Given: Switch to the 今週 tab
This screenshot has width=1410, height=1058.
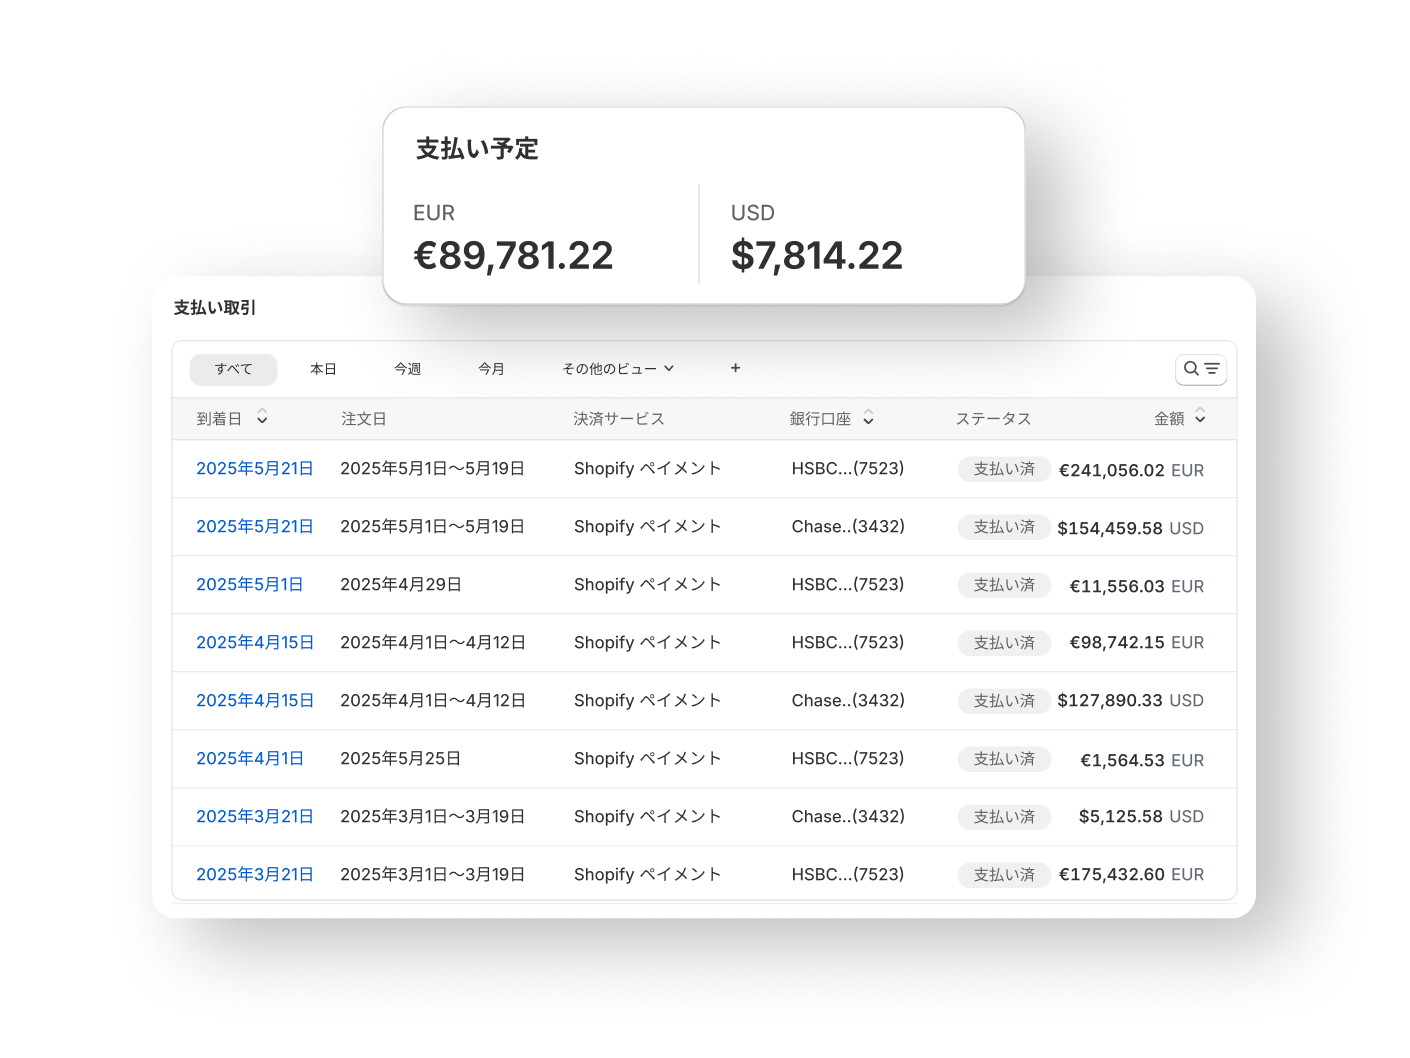Looking at the screenshot, I should click(407, 369).
